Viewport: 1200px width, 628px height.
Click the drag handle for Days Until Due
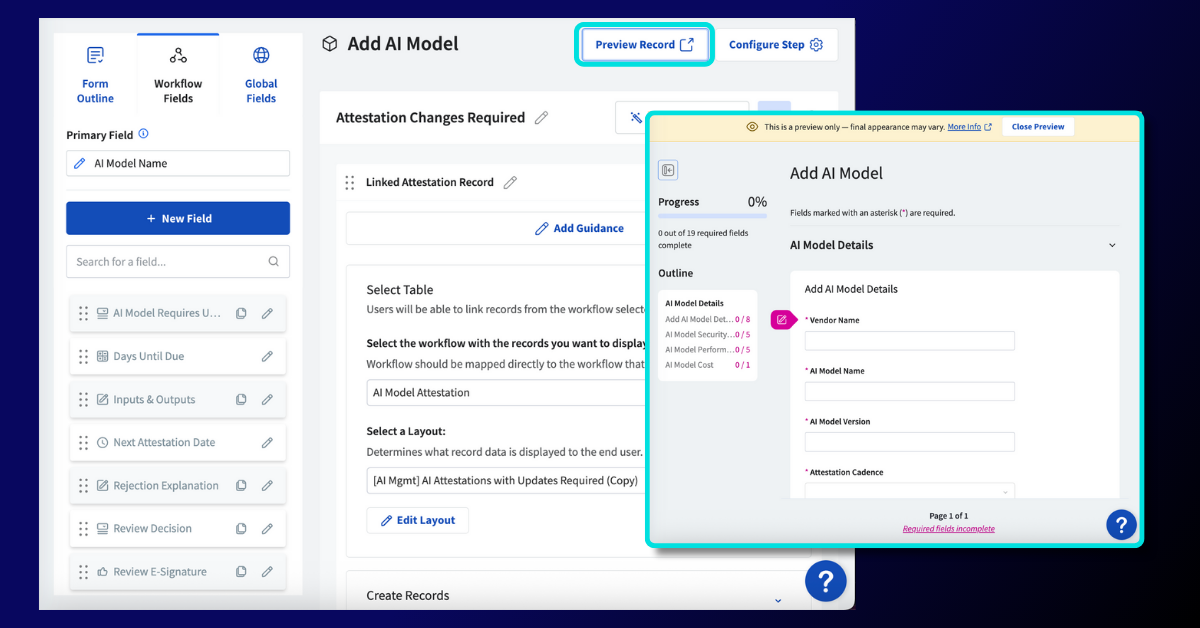pyautogui.click(x=83, y=356)
